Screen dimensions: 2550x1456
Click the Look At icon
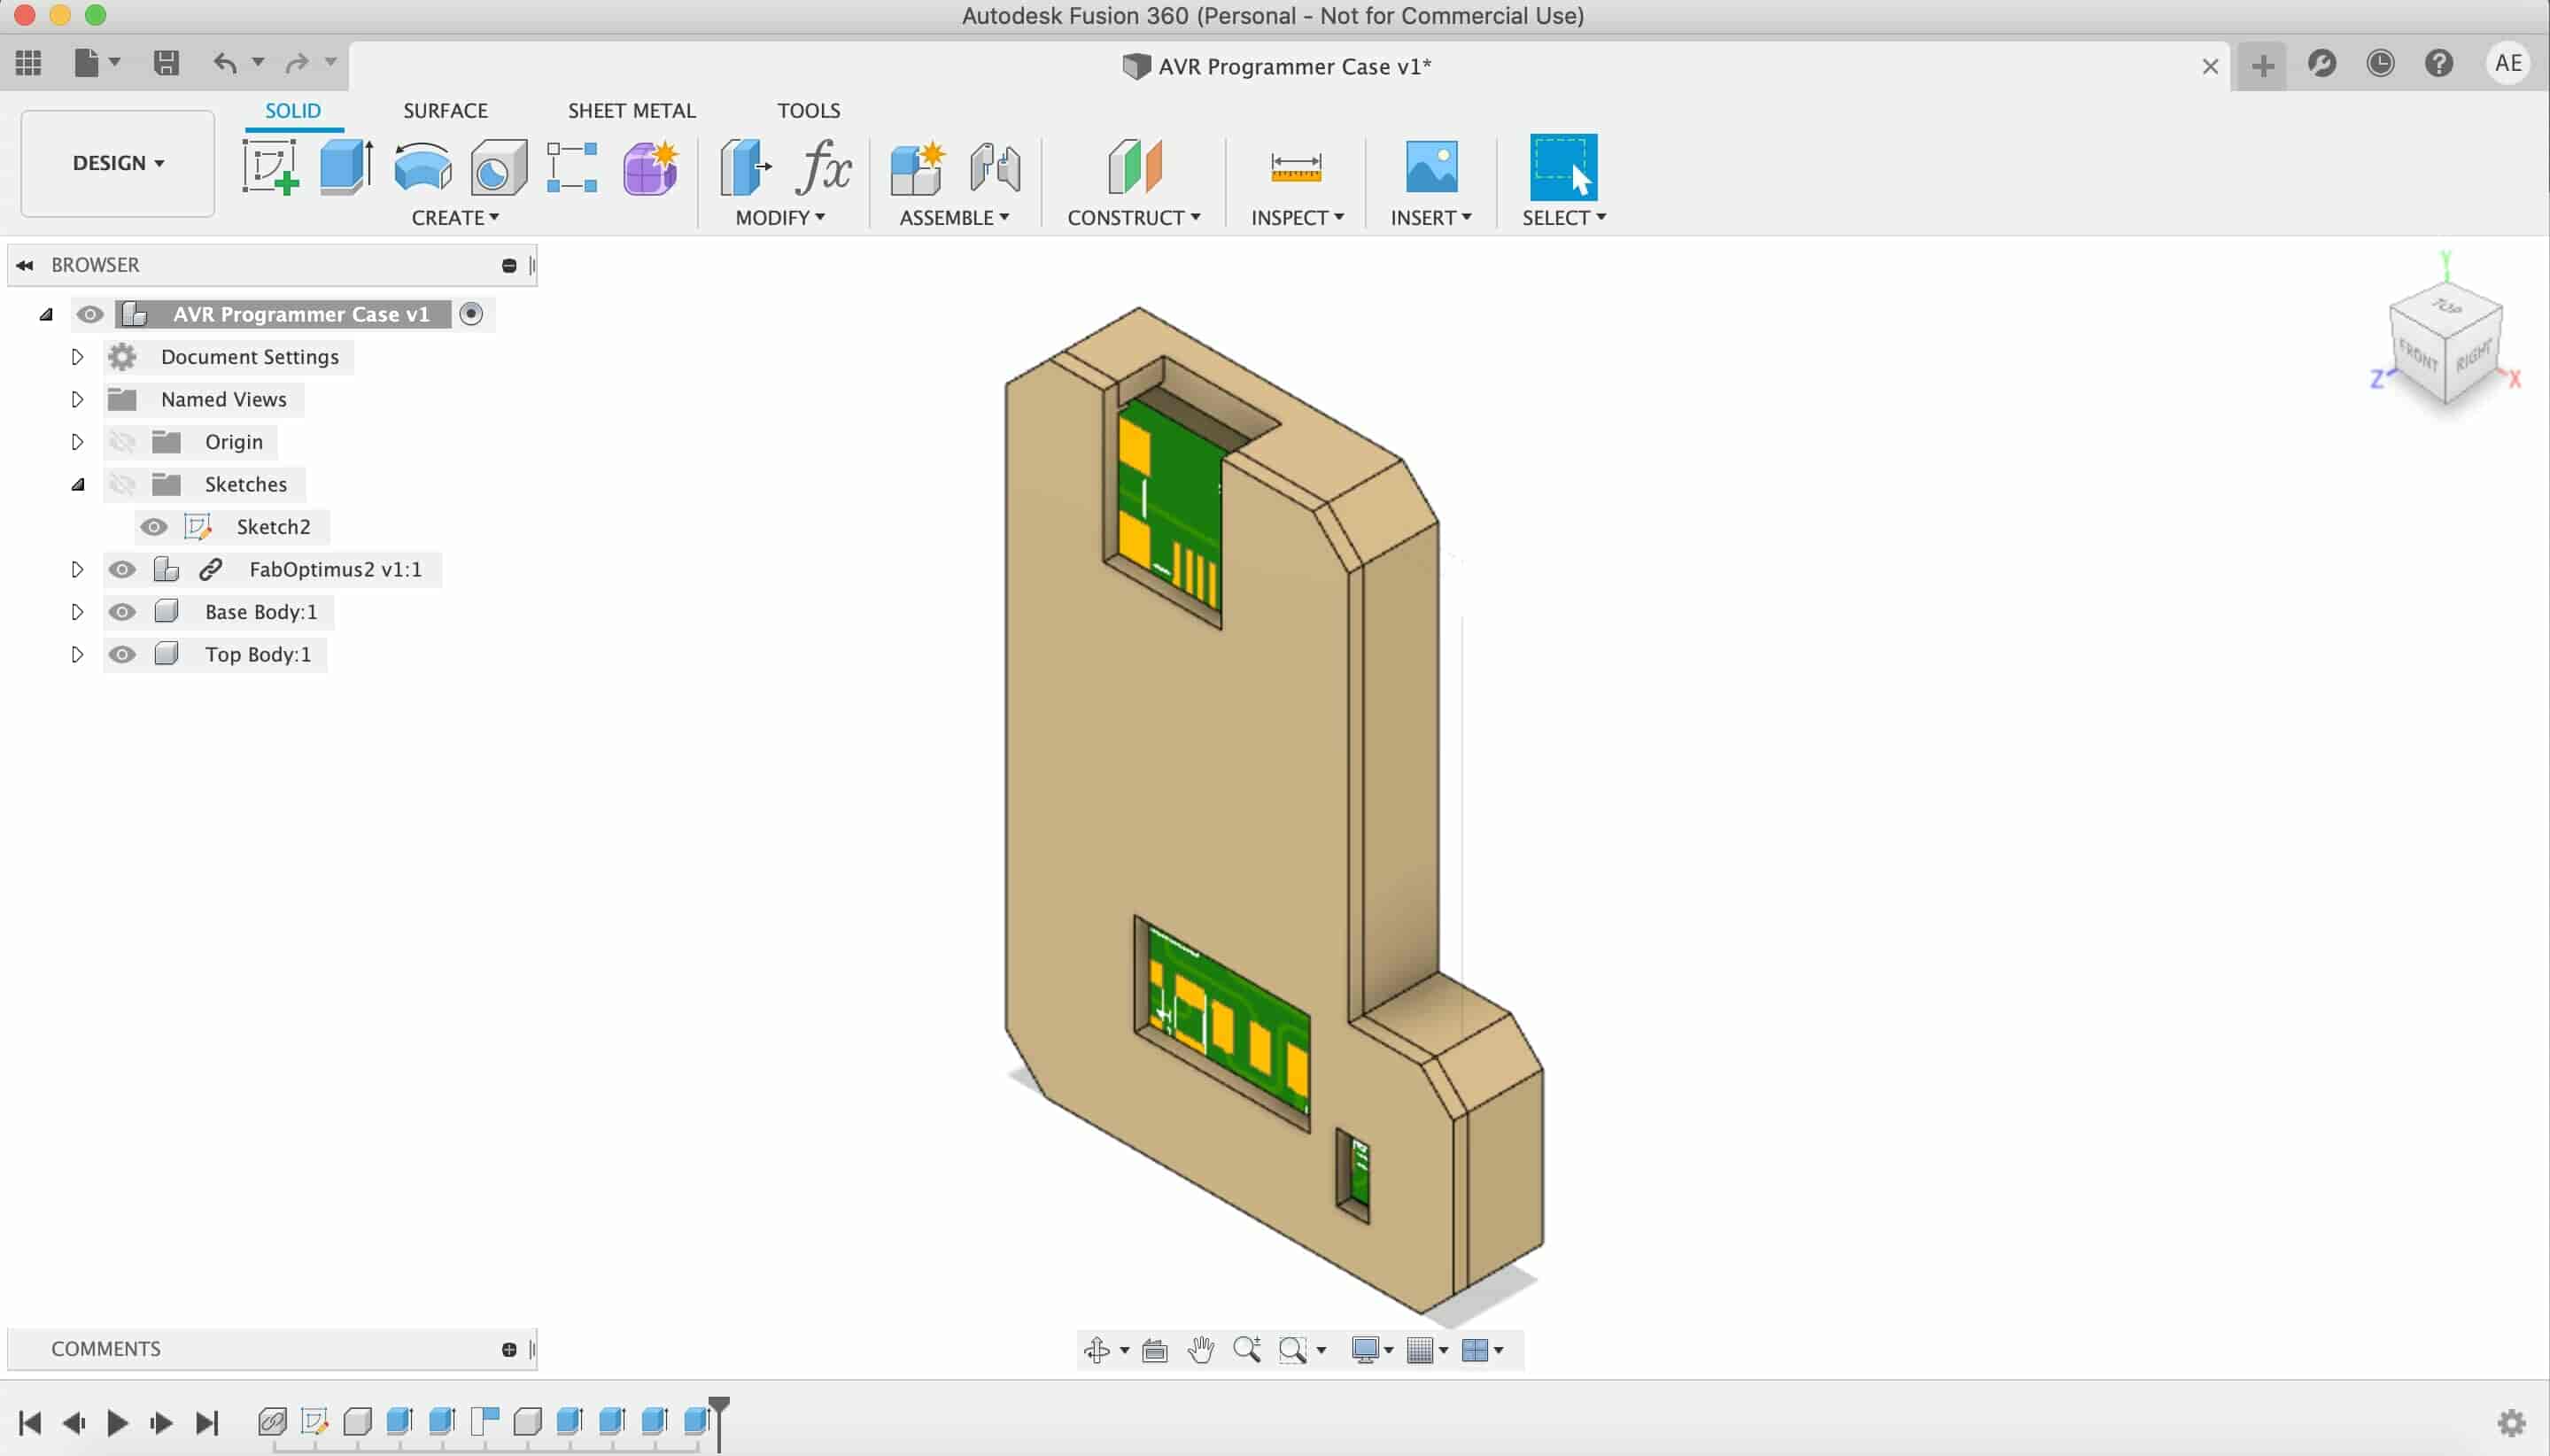[x=1154, y=1350]
